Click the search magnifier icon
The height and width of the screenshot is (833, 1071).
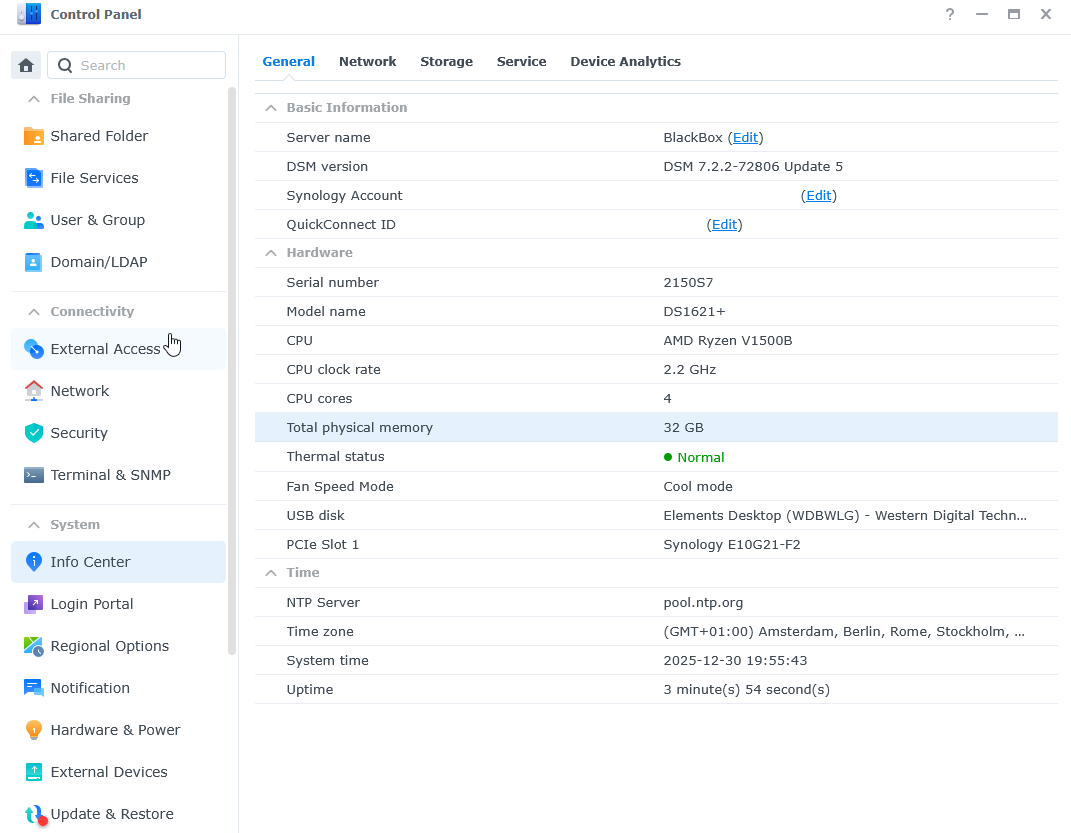click(65, 66)
